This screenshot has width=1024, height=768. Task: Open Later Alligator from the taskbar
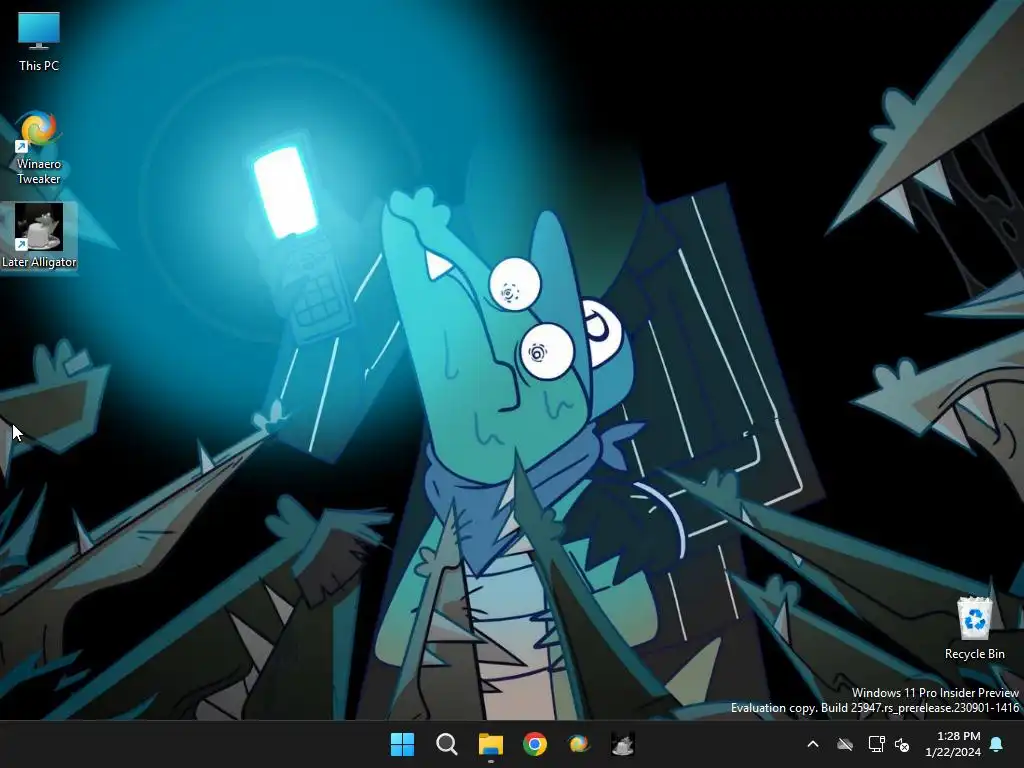[623, 744]
